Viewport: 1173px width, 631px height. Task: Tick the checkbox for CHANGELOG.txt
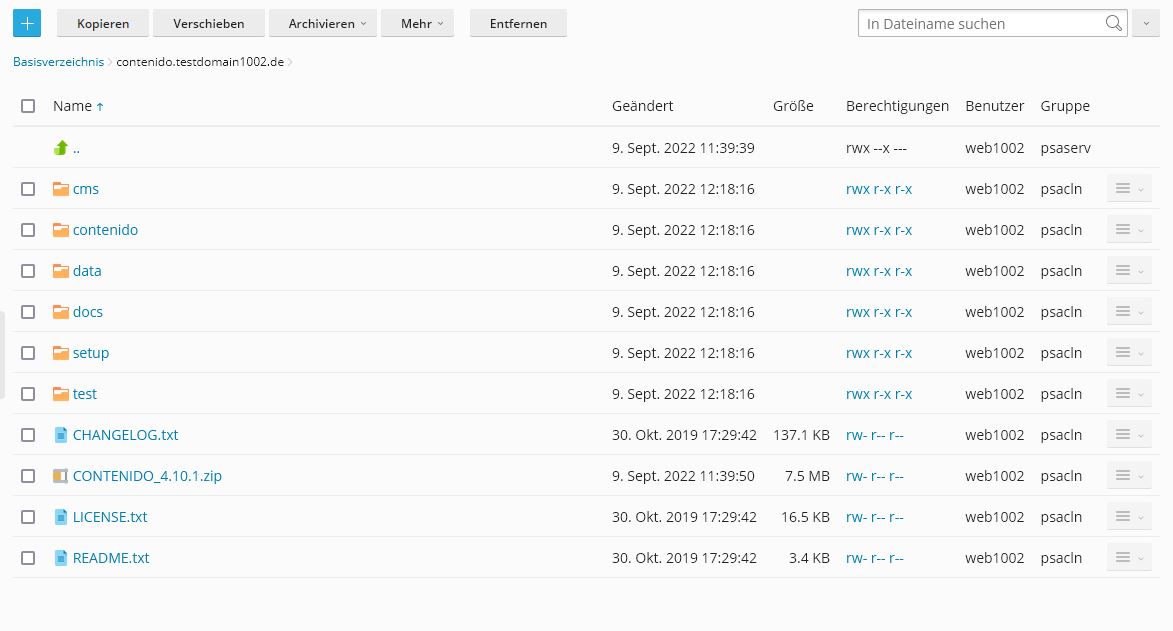(28, 435)
